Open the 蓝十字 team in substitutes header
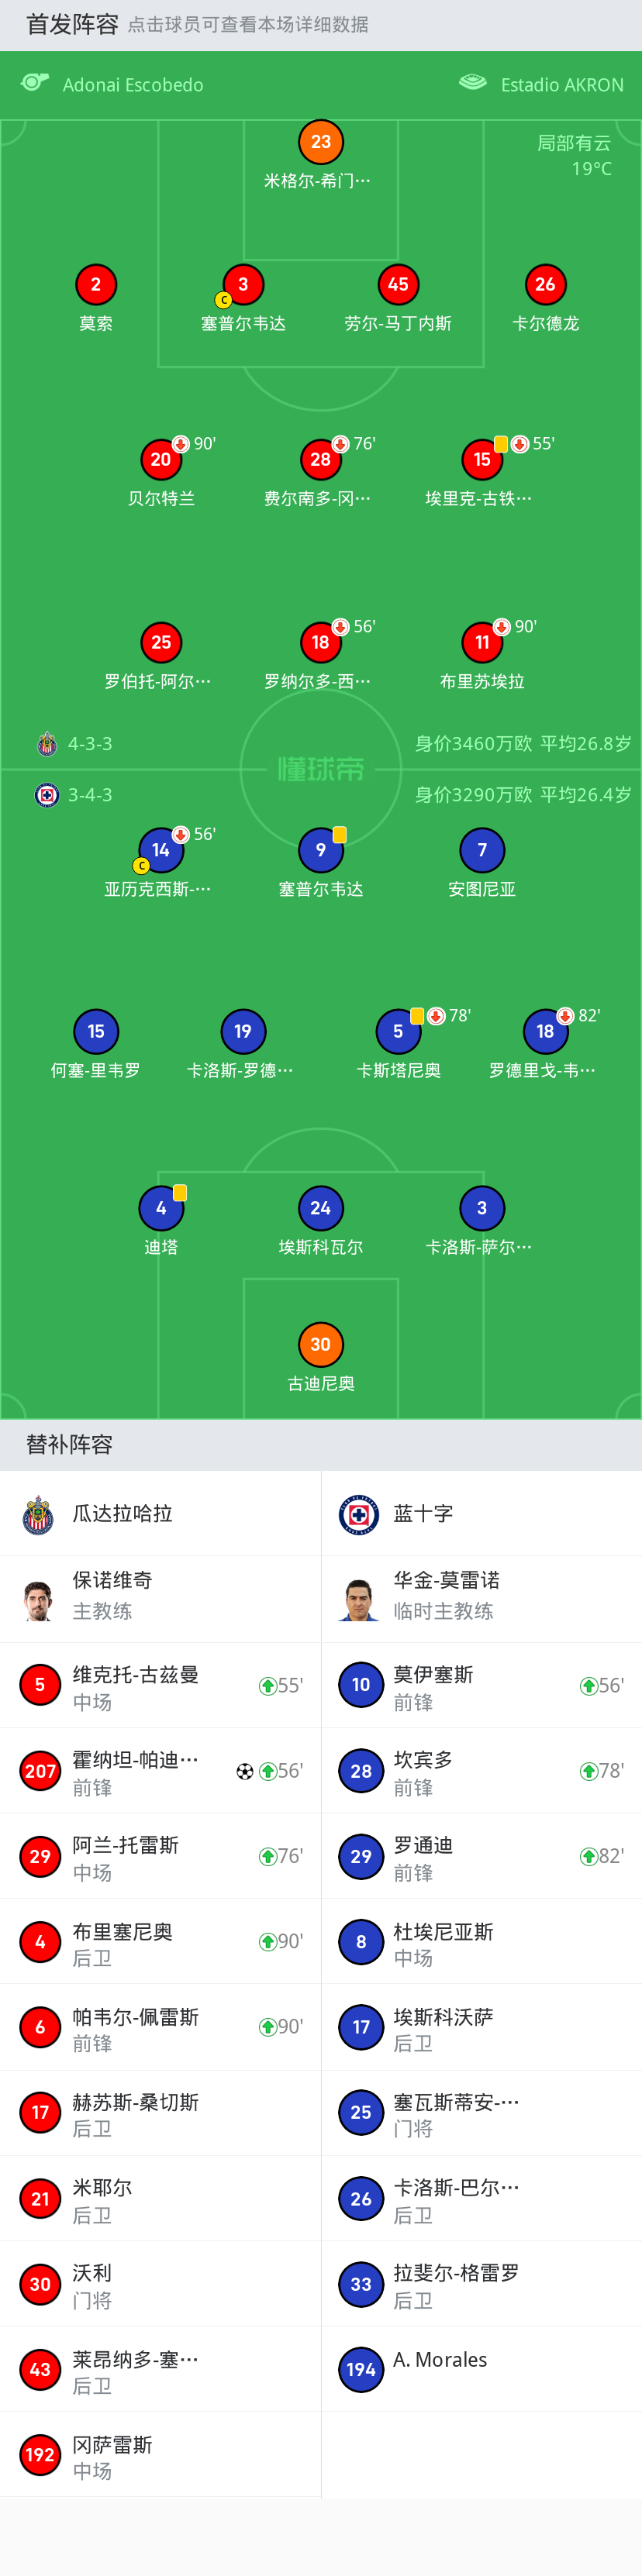 423,1513
